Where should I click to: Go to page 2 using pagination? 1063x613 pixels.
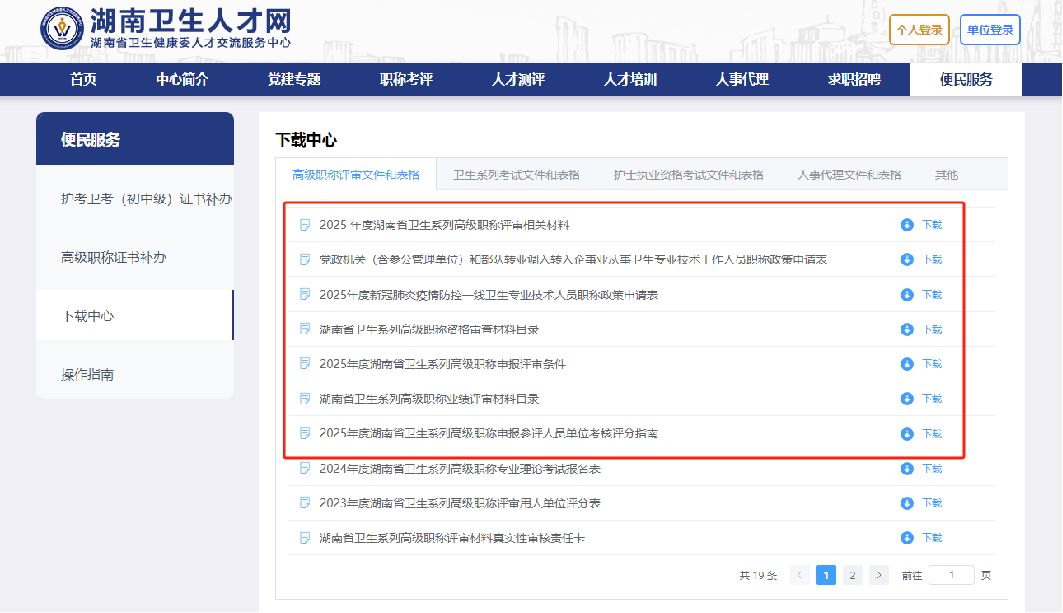852,575
